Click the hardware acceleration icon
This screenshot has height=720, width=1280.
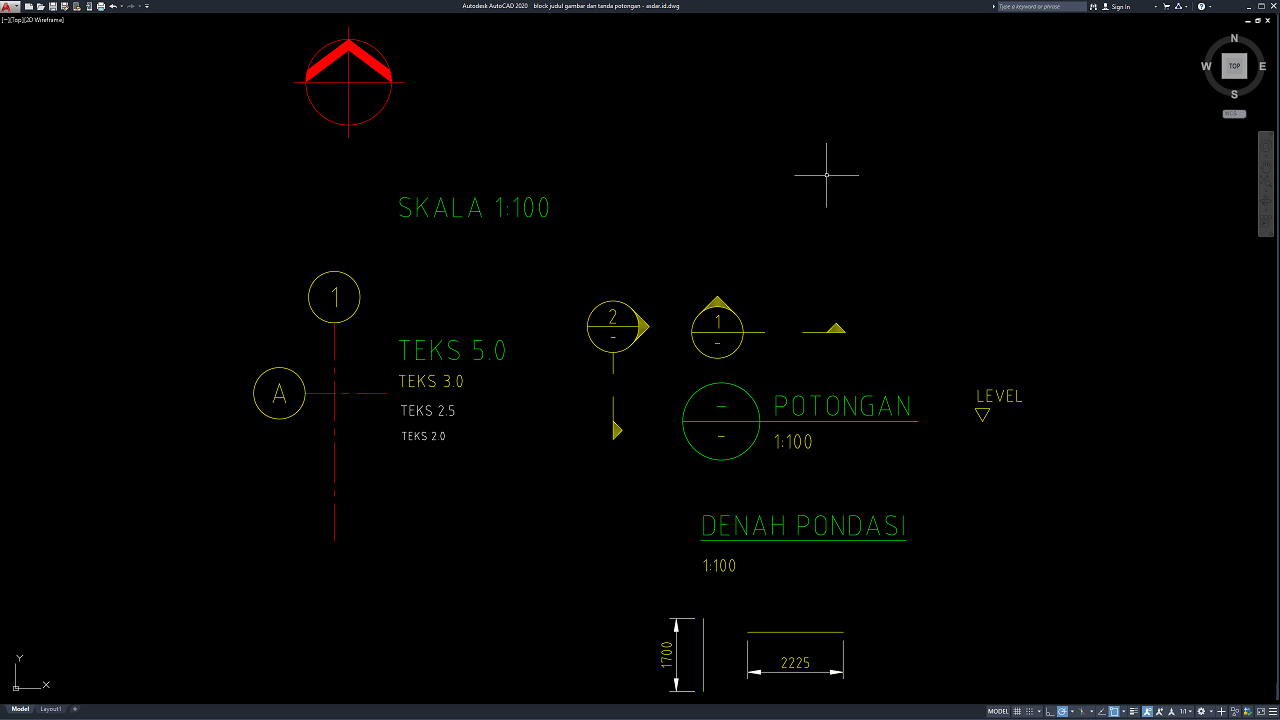pos(1247,712)
